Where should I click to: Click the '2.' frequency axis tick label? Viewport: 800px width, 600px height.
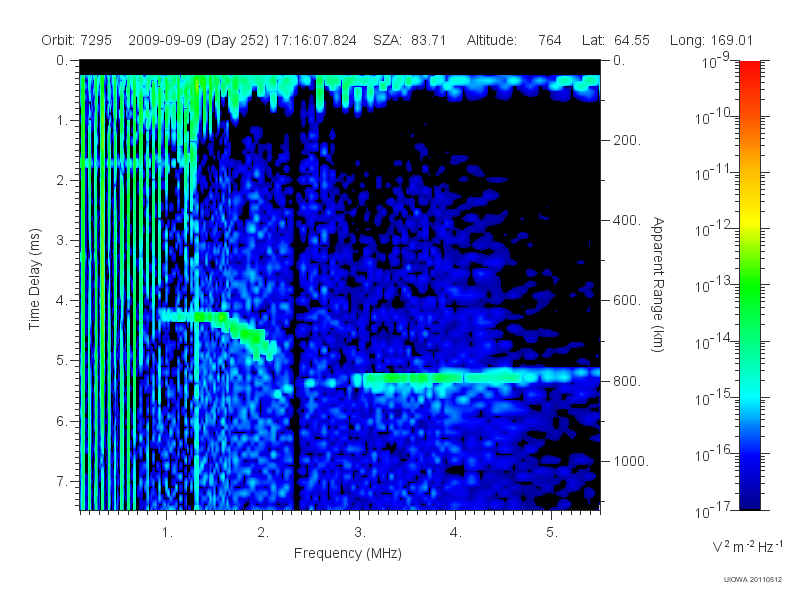coord(263,533)
